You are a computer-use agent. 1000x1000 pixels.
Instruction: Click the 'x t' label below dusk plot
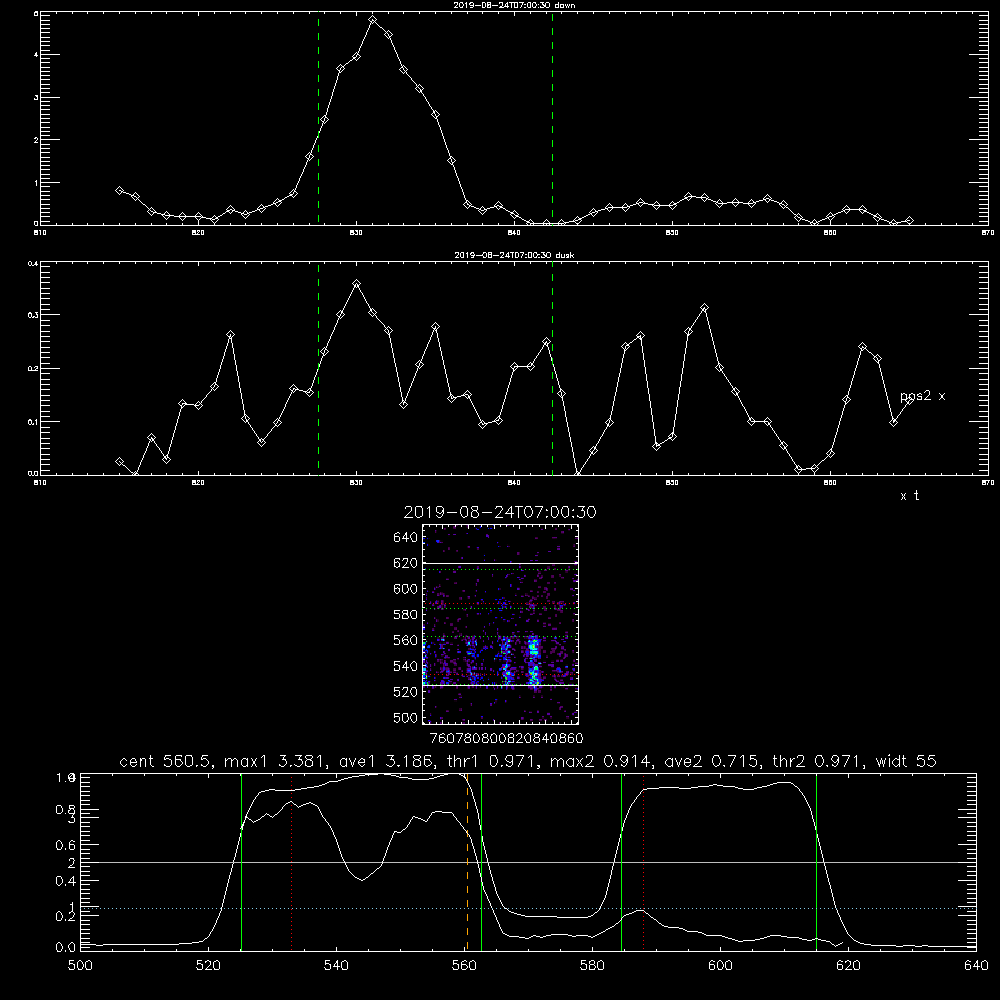coord(909,496)
